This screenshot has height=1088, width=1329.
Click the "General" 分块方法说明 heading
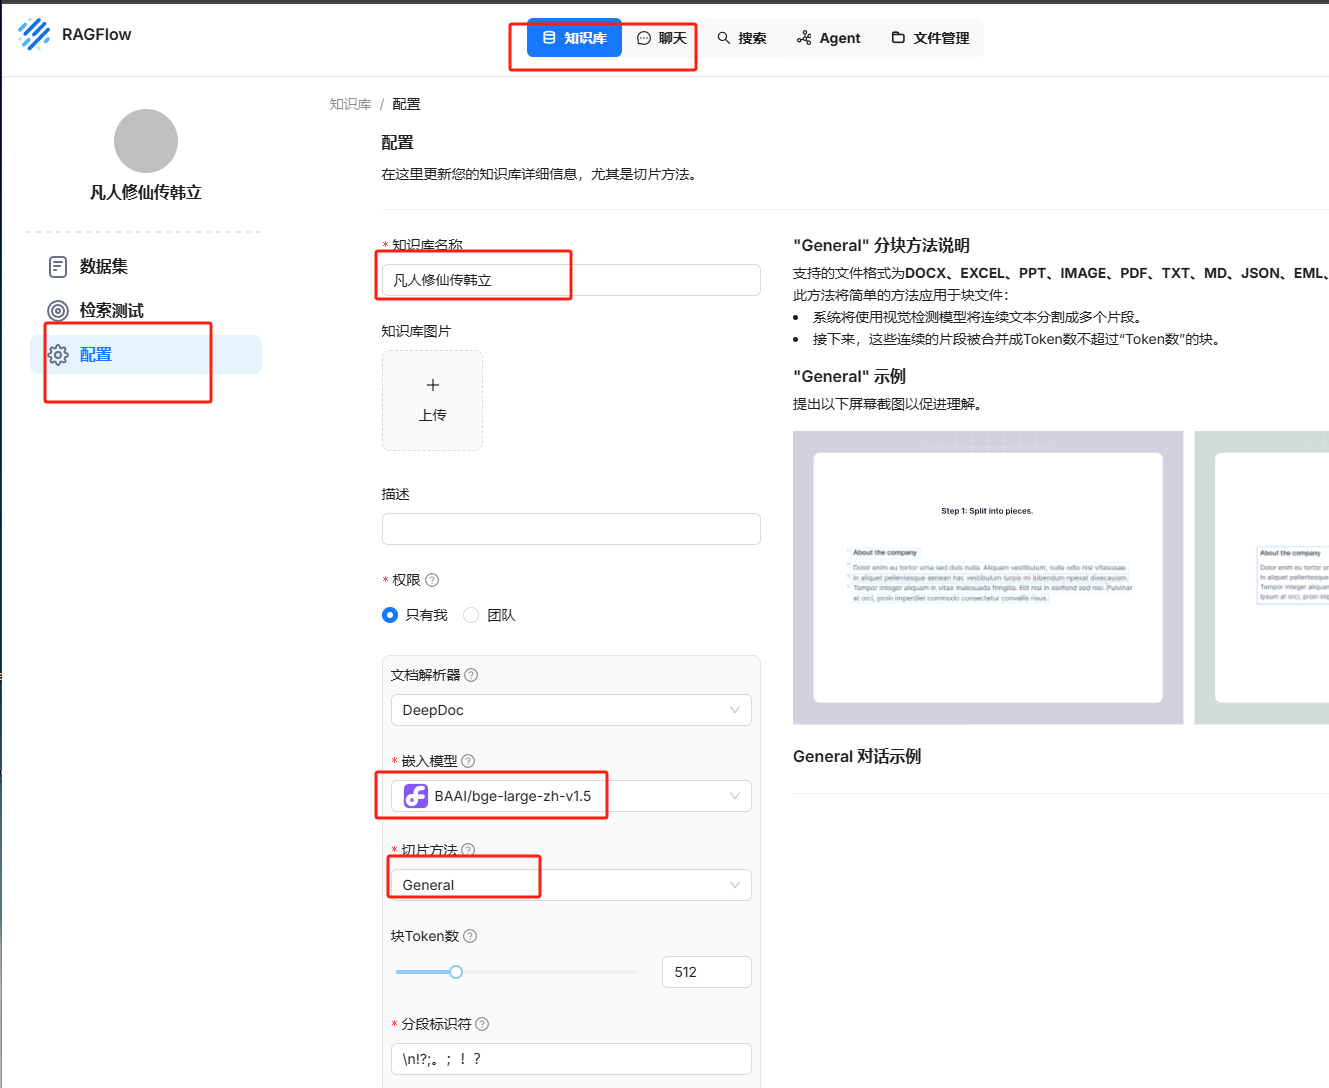(x=881, y=245)
